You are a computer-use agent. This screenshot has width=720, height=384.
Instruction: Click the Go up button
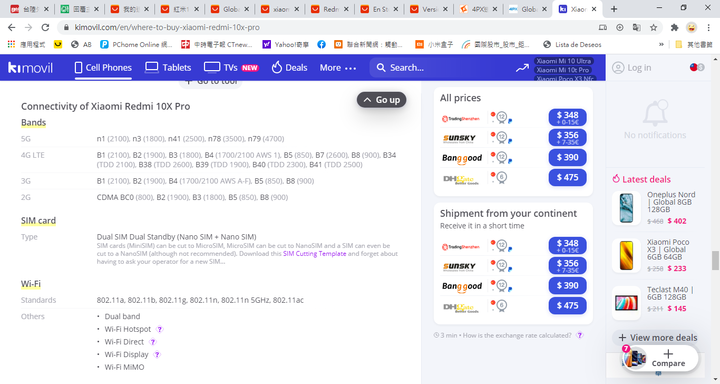[x=382, y=100]
